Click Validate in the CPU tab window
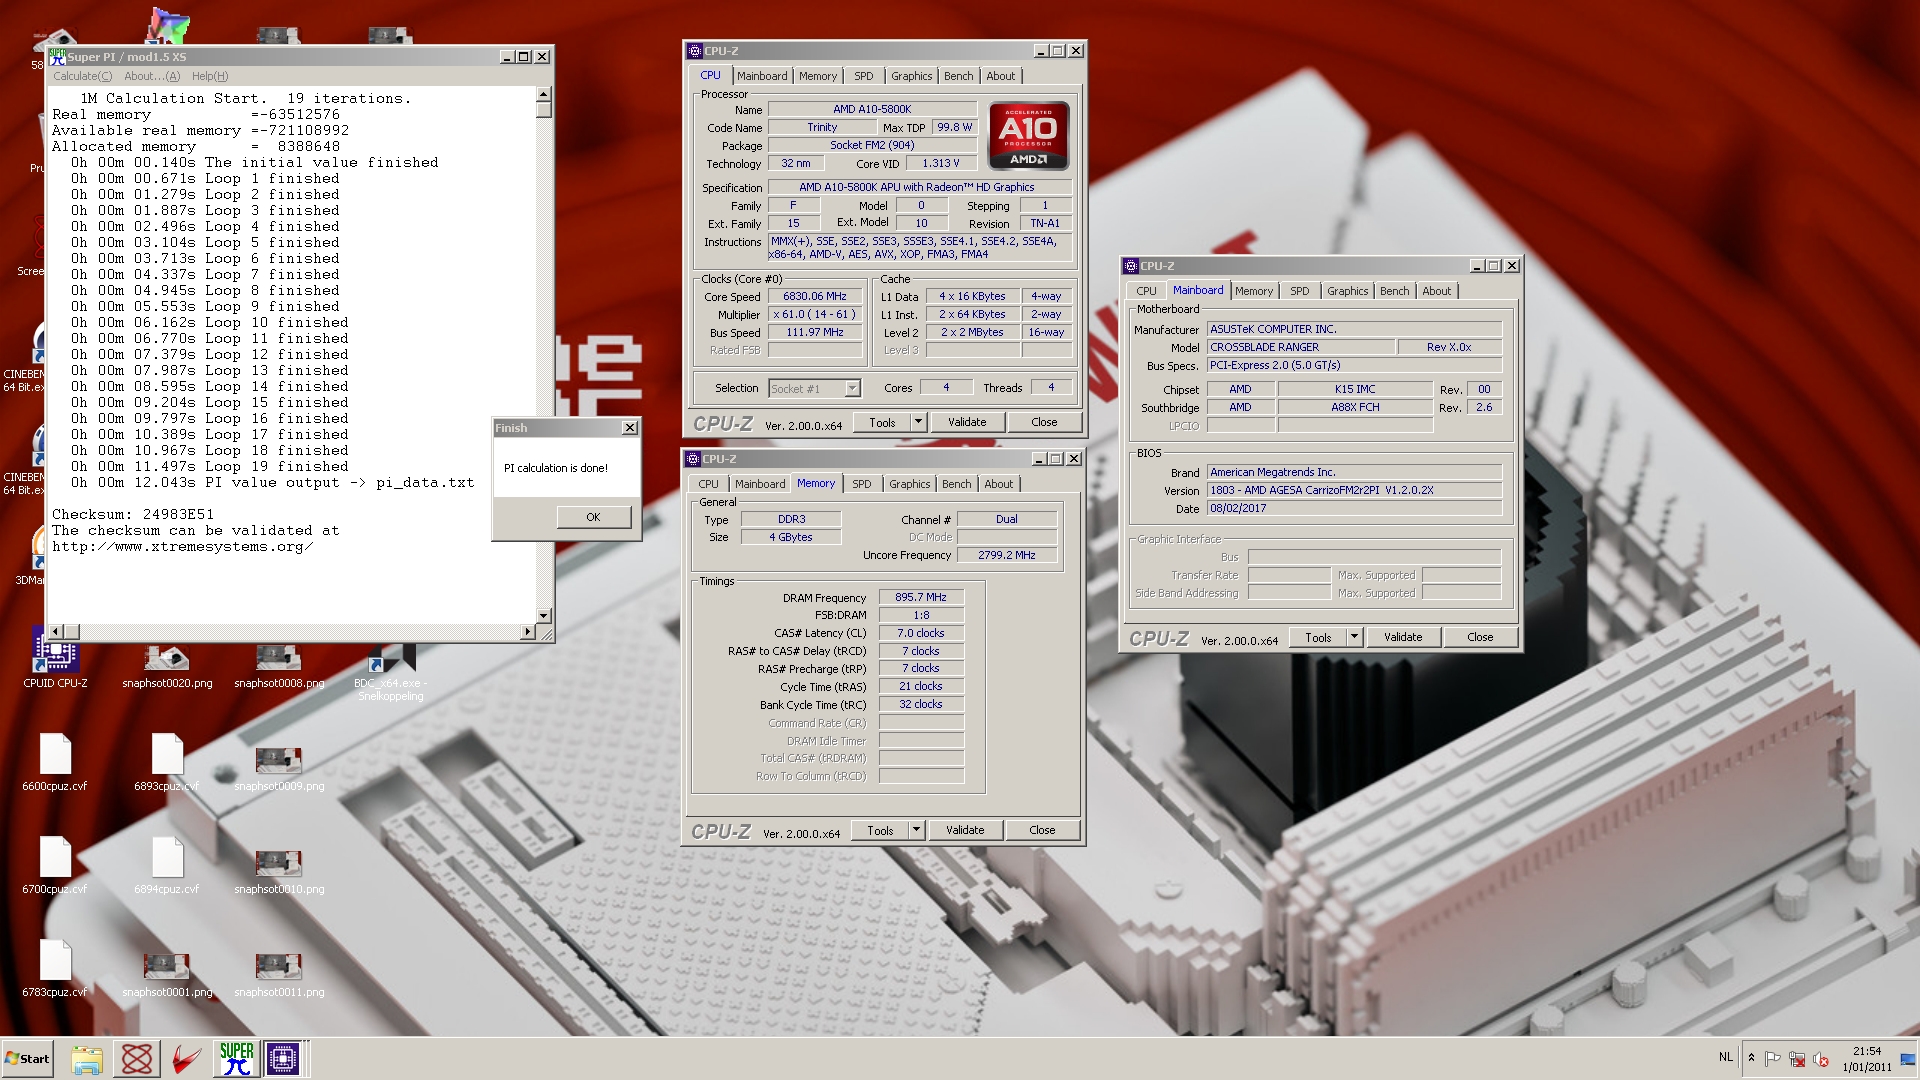Screen dimensions: 1920x1080 (967, 422)
